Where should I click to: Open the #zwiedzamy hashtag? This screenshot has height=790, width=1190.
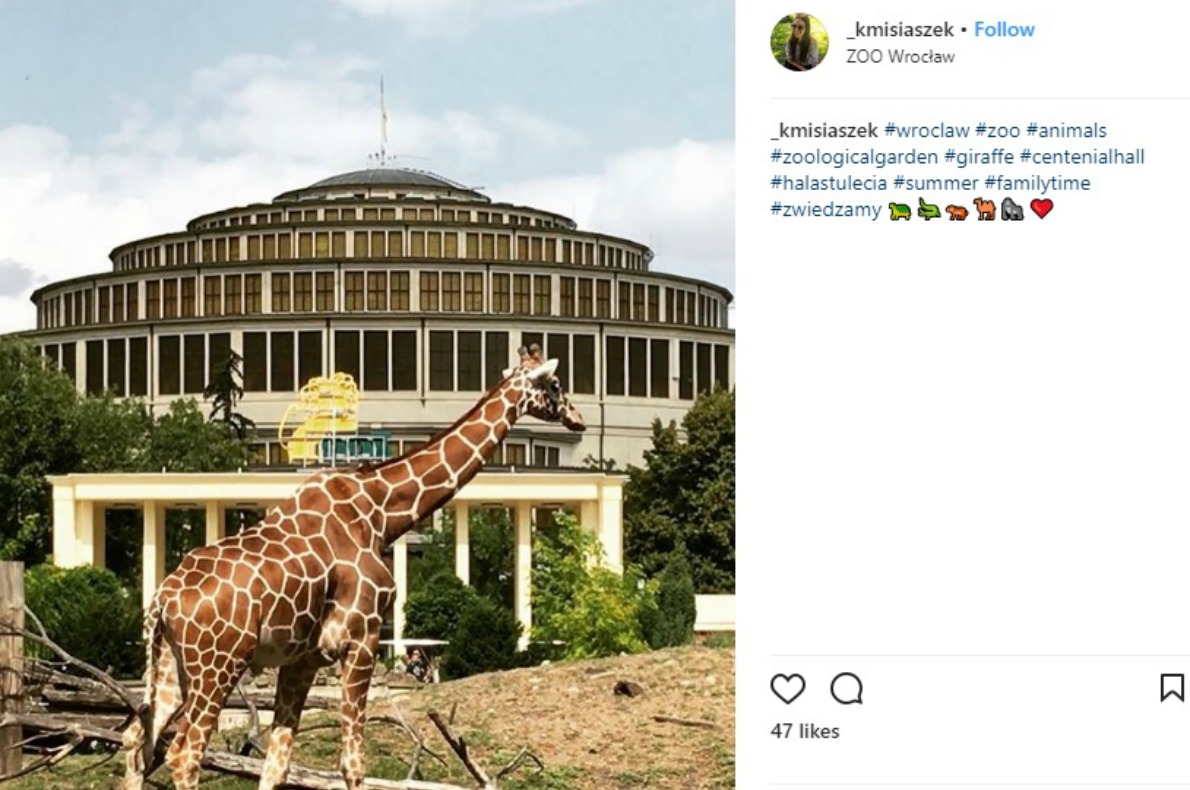pos(826,210)
